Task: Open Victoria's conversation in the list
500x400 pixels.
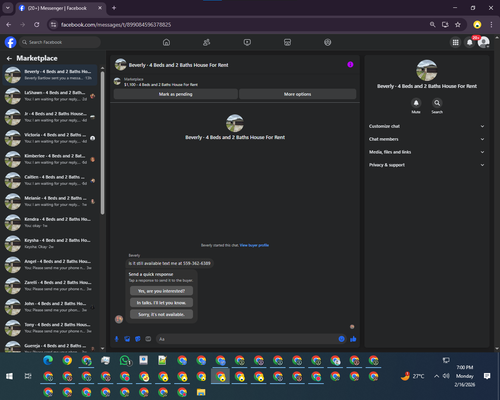Action: (50, 138)
